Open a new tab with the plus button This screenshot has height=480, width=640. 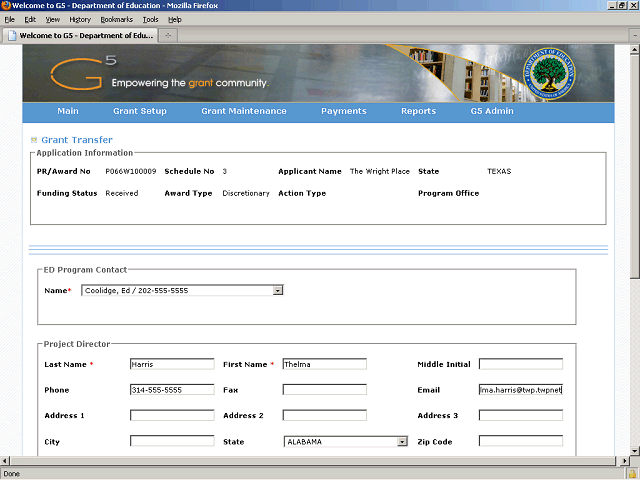(168, 36)
